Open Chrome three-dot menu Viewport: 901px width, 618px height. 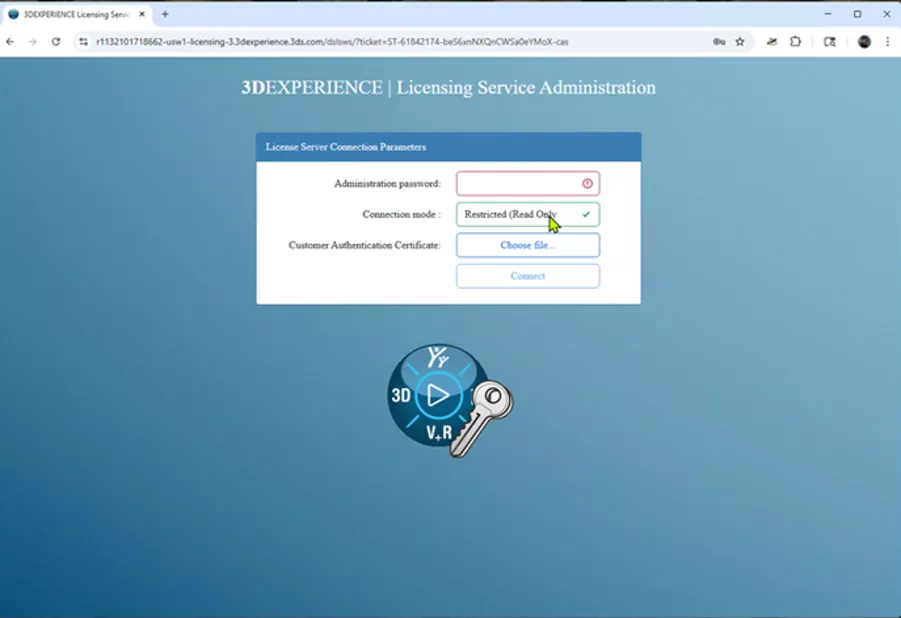(x=888, y=41)
